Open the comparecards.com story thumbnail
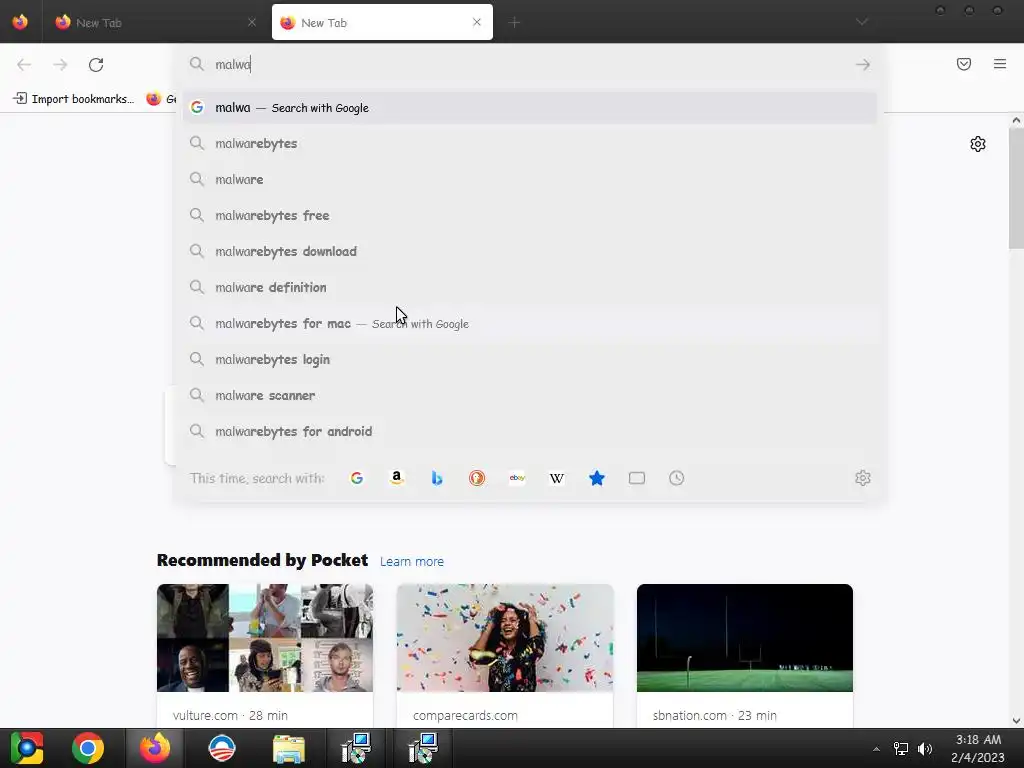This screenshot has height=768, width=1024. click(505, 637)
